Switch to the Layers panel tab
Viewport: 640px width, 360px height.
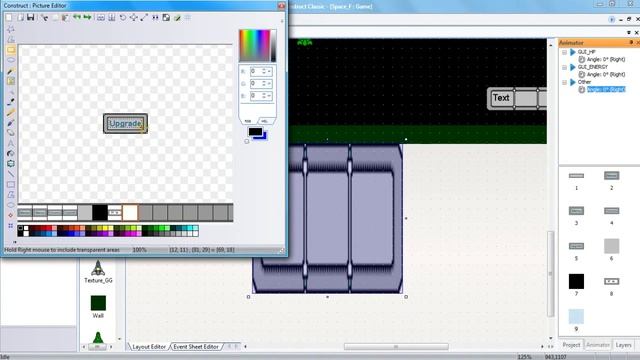[623, 345]
